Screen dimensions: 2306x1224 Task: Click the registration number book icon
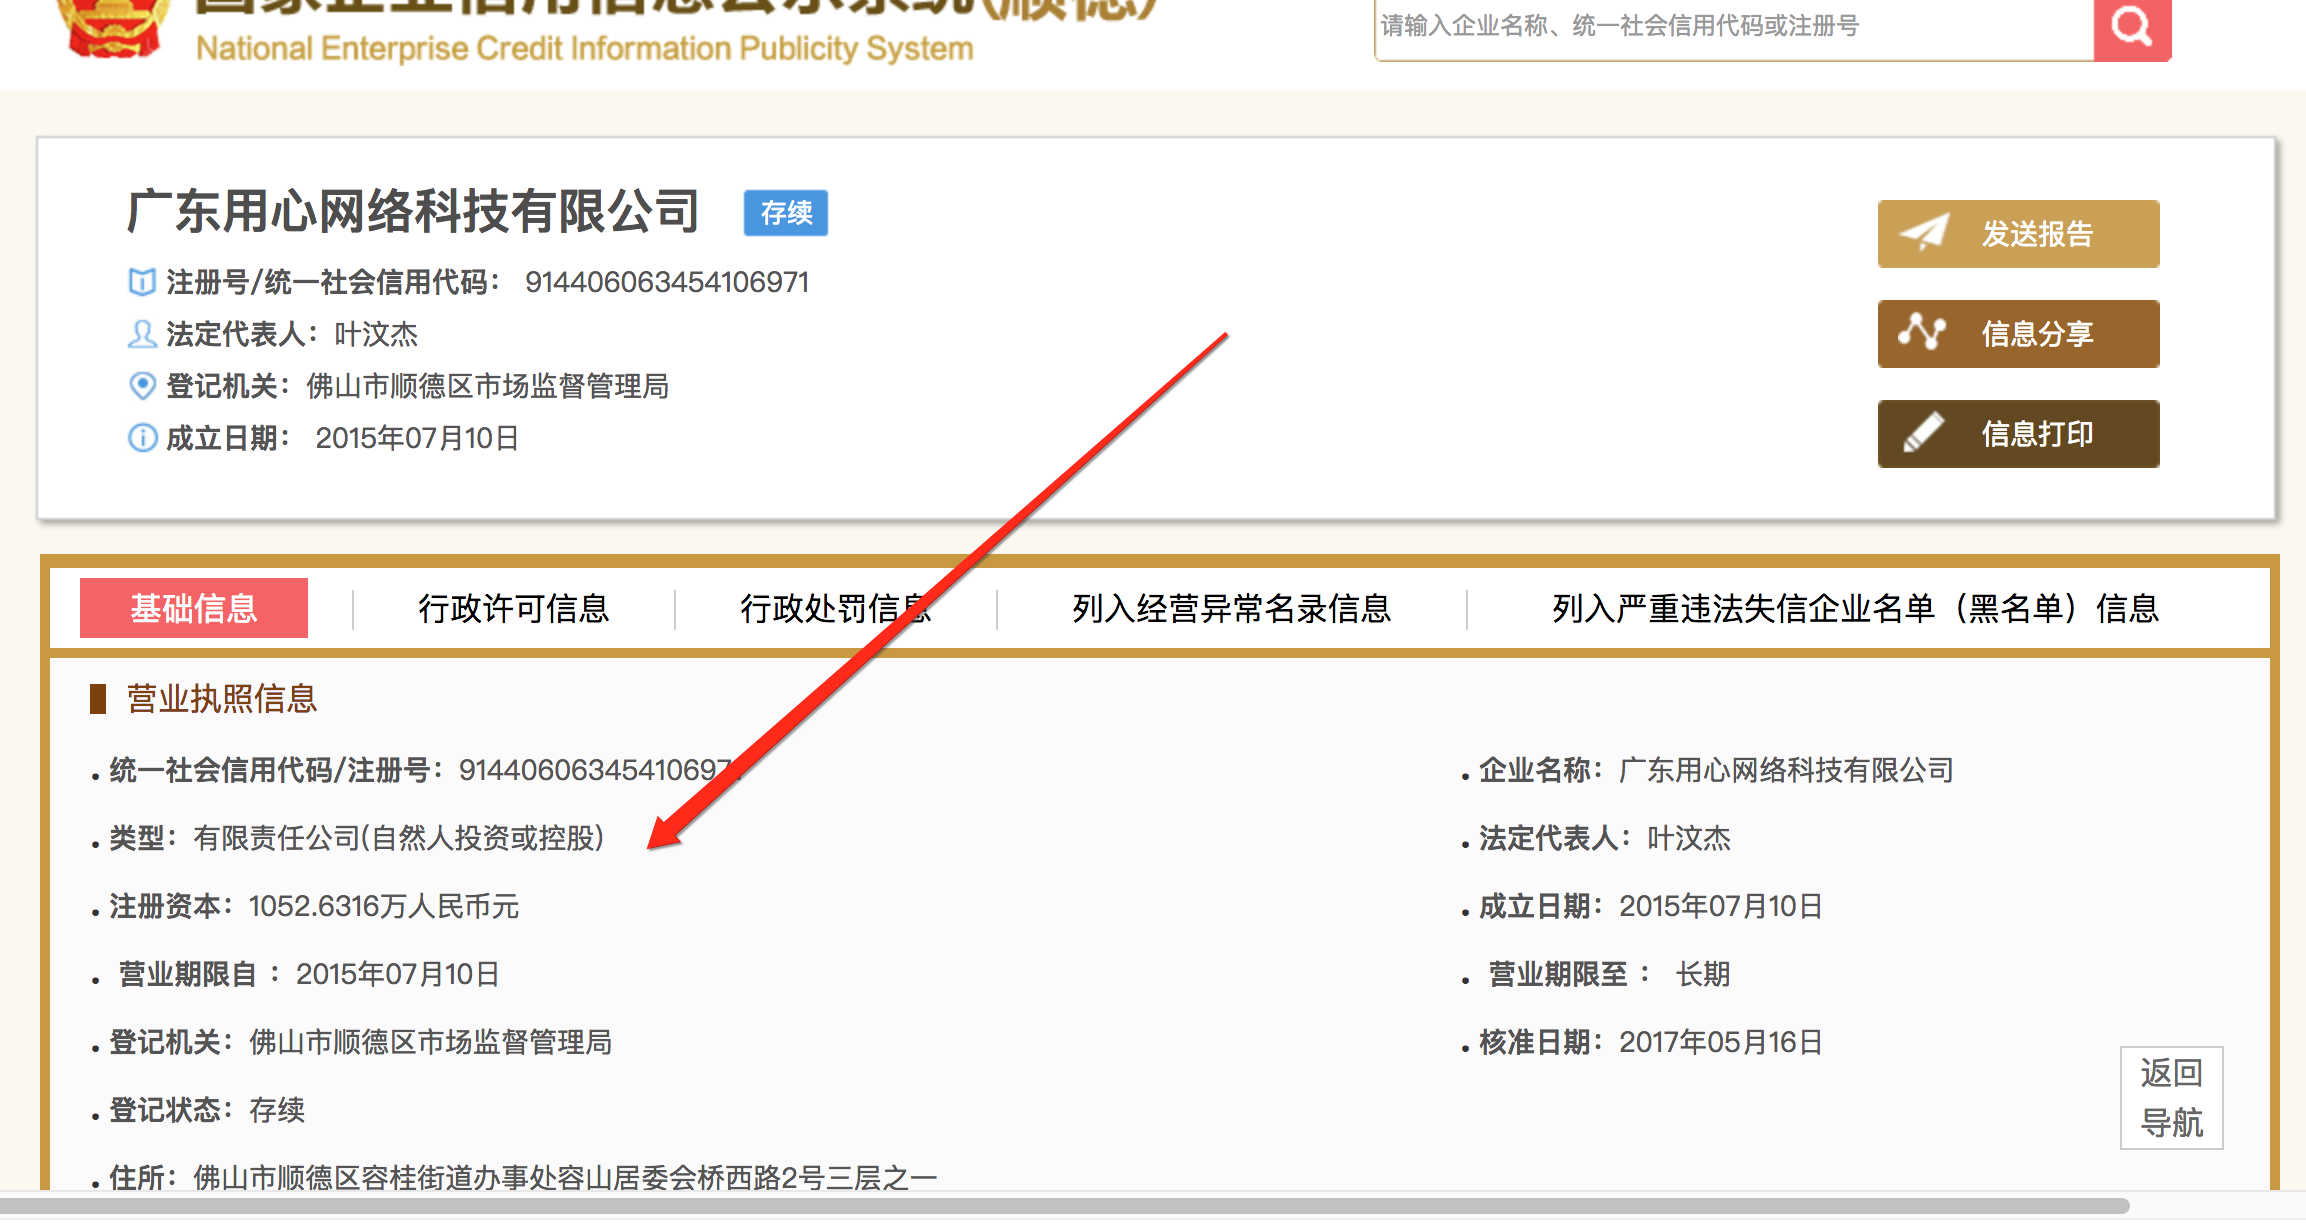pos(142,282)
